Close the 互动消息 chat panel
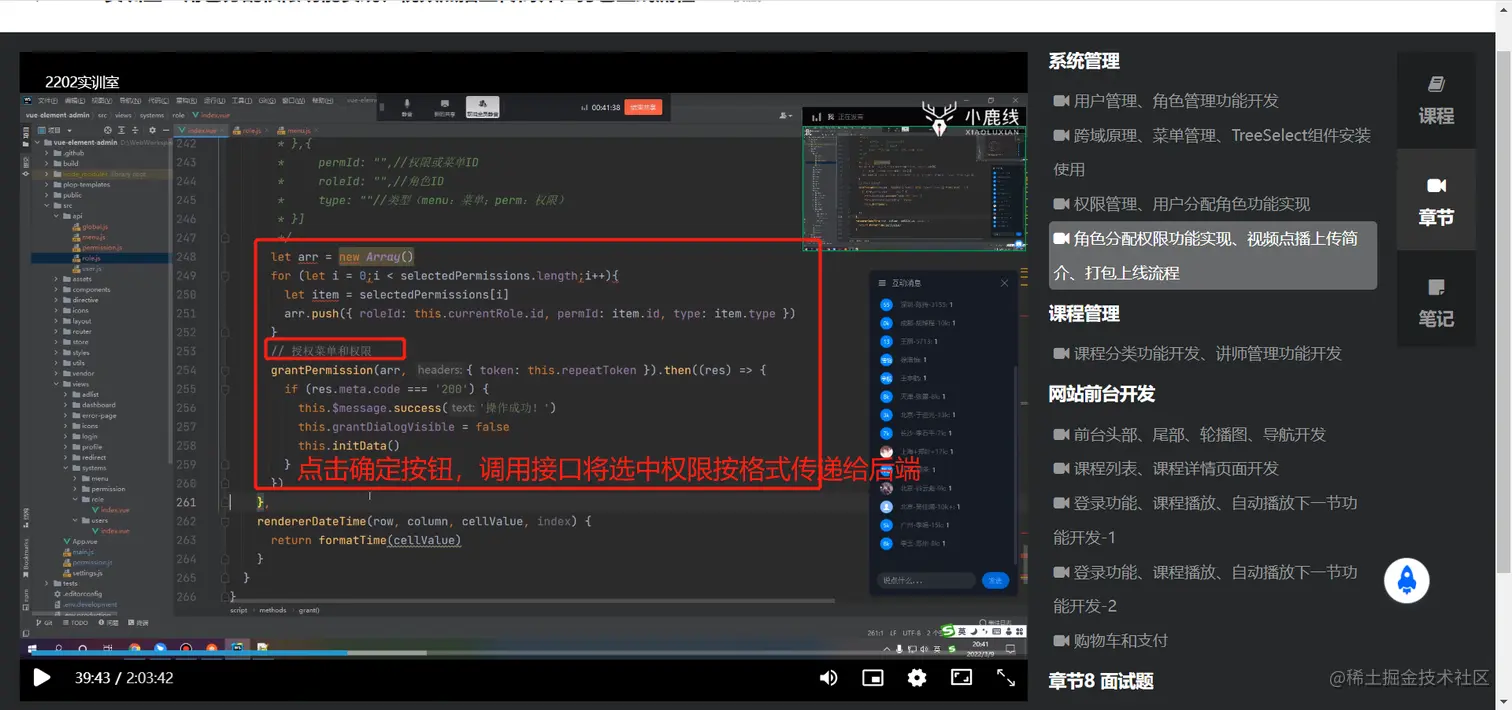The image size is (1512, 710). 1004,283
